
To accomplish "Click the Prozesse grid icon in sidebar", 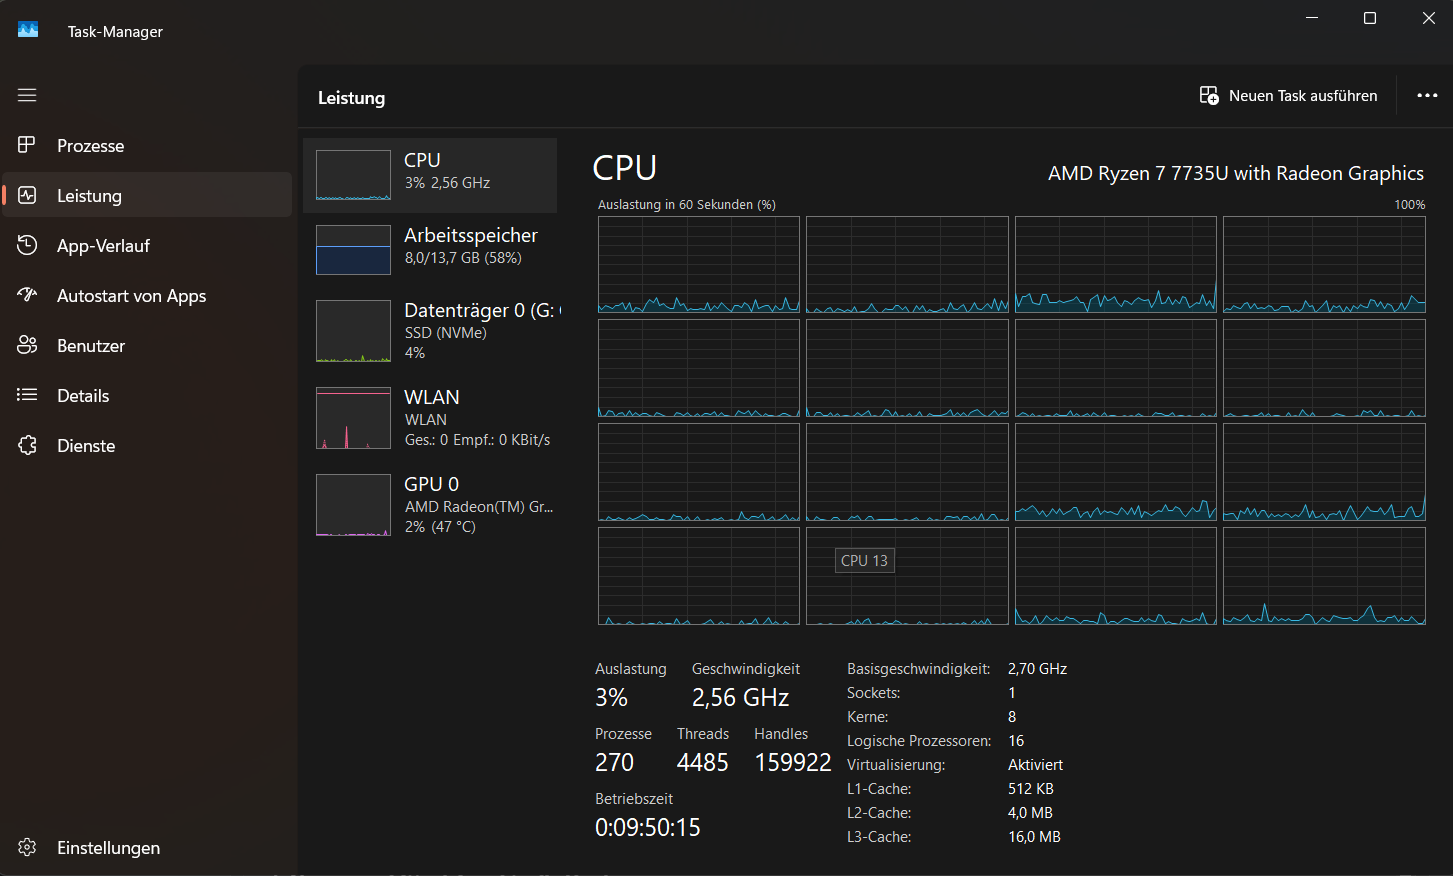I will click(27, 145).
